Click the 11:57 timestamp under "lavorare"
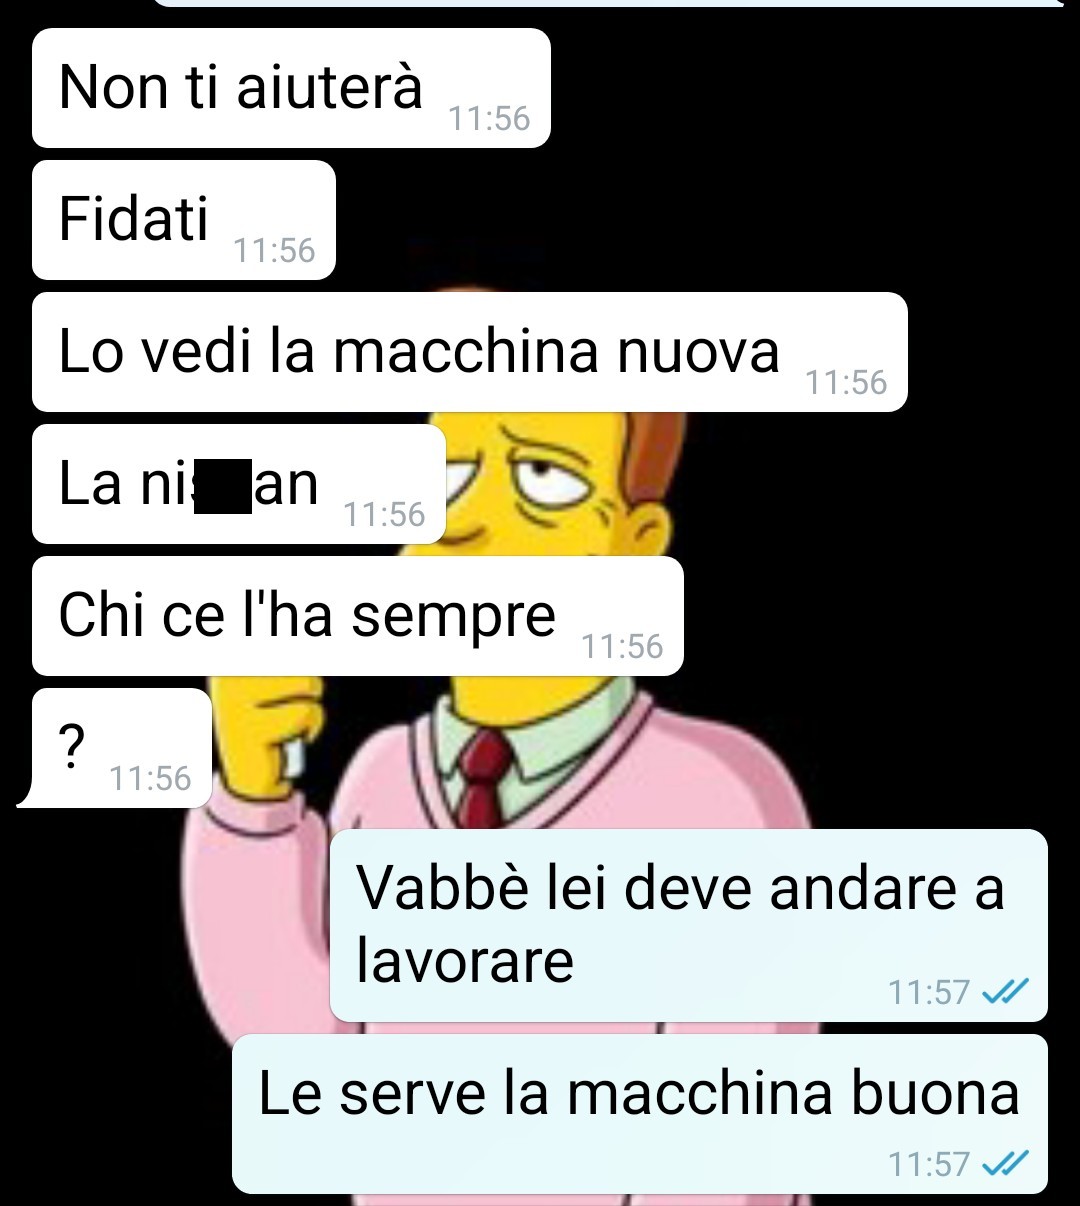Screen dimensions: 1080x1206 pos(929,992)
